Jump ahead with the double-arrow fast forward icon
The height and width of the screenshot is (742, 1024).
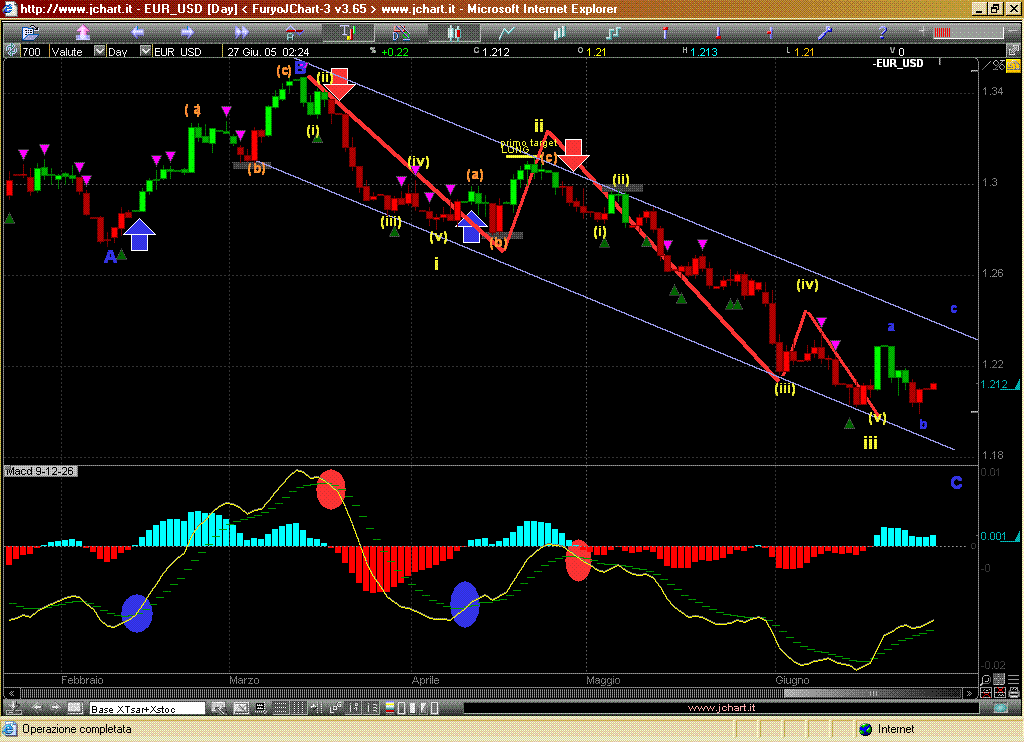[241, 32]
